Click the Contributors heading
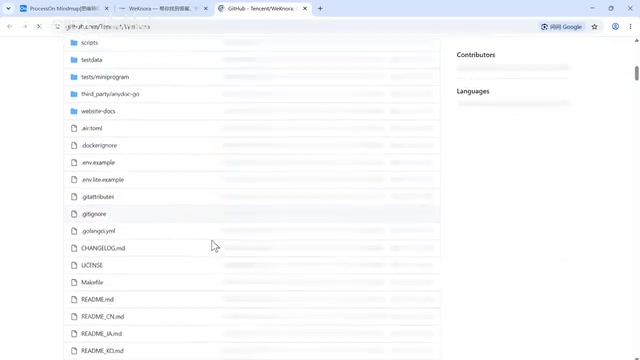640x360 pixels. click(x=476, y=55)
